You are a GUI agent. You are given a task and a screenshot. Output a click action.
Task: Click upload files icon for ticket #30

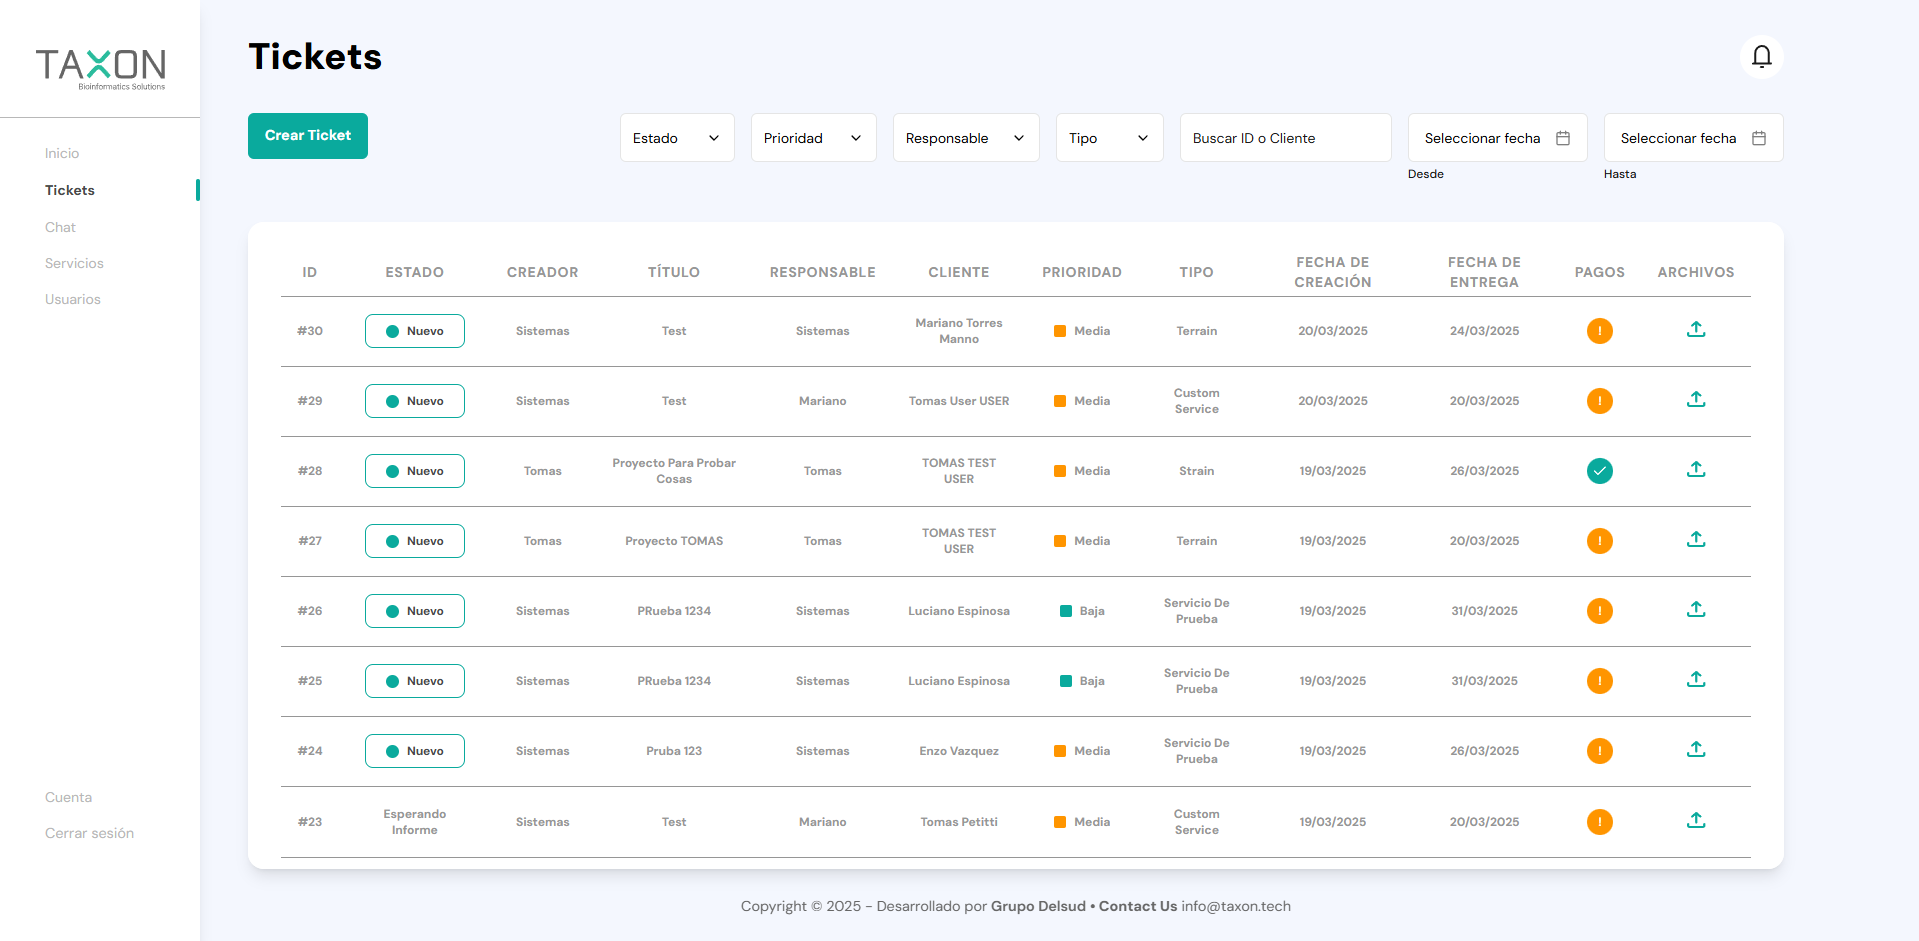1695,330
